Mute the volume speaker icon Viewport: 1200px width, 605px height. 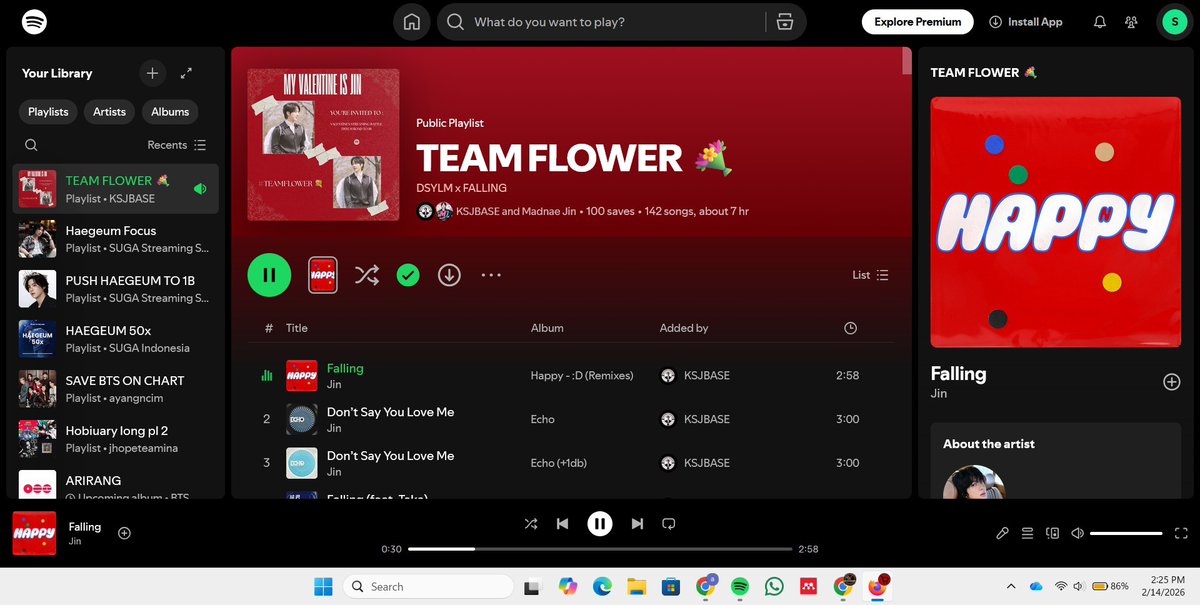[x=1078, y=533]
